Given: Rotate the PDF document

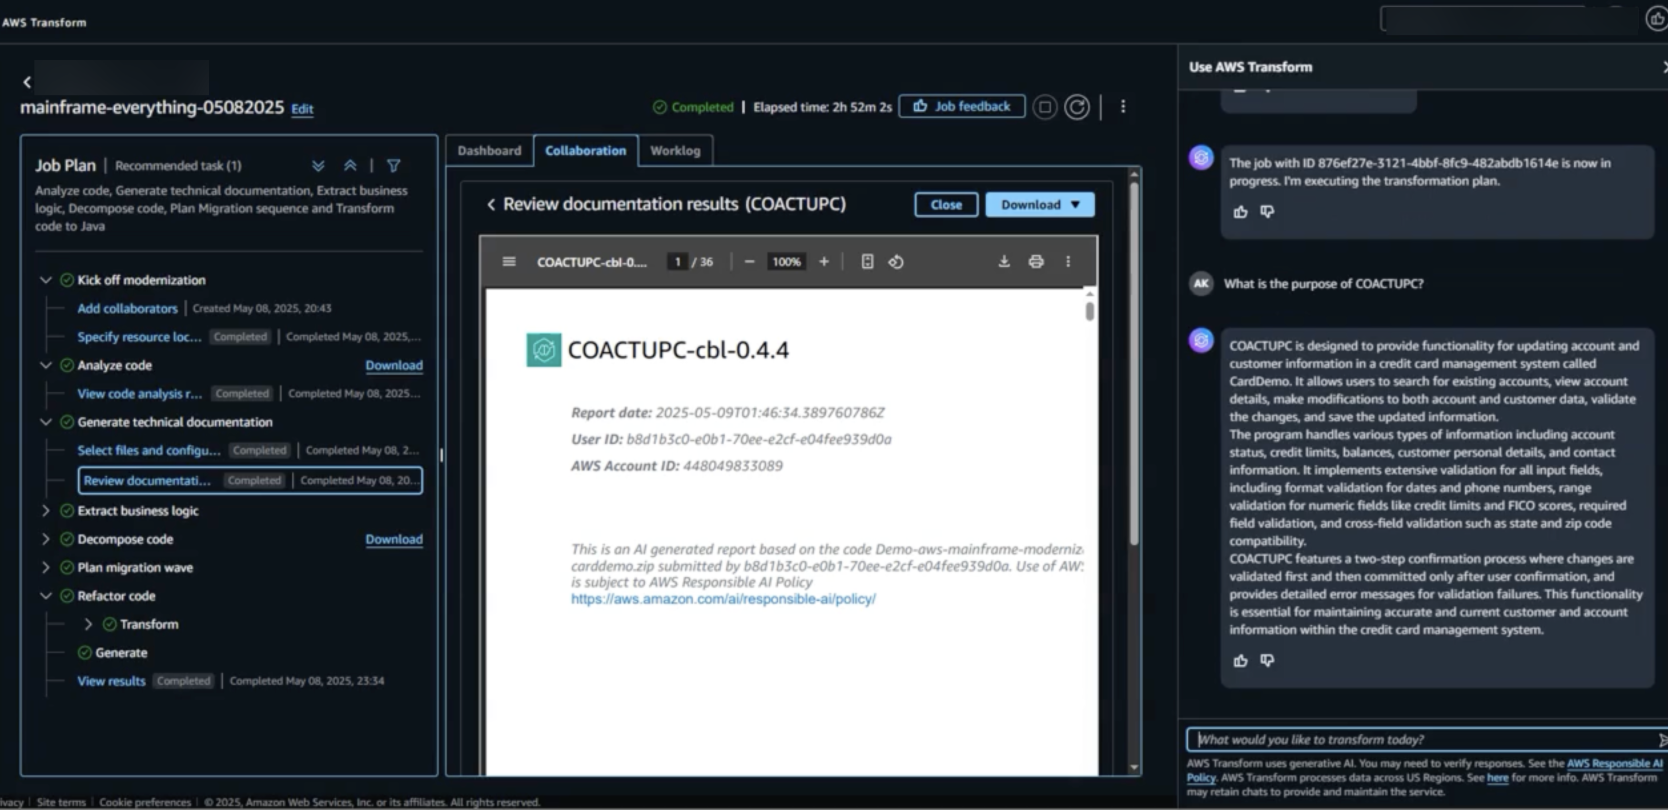Looking at the screenshot, I should [x=896, y=262].
